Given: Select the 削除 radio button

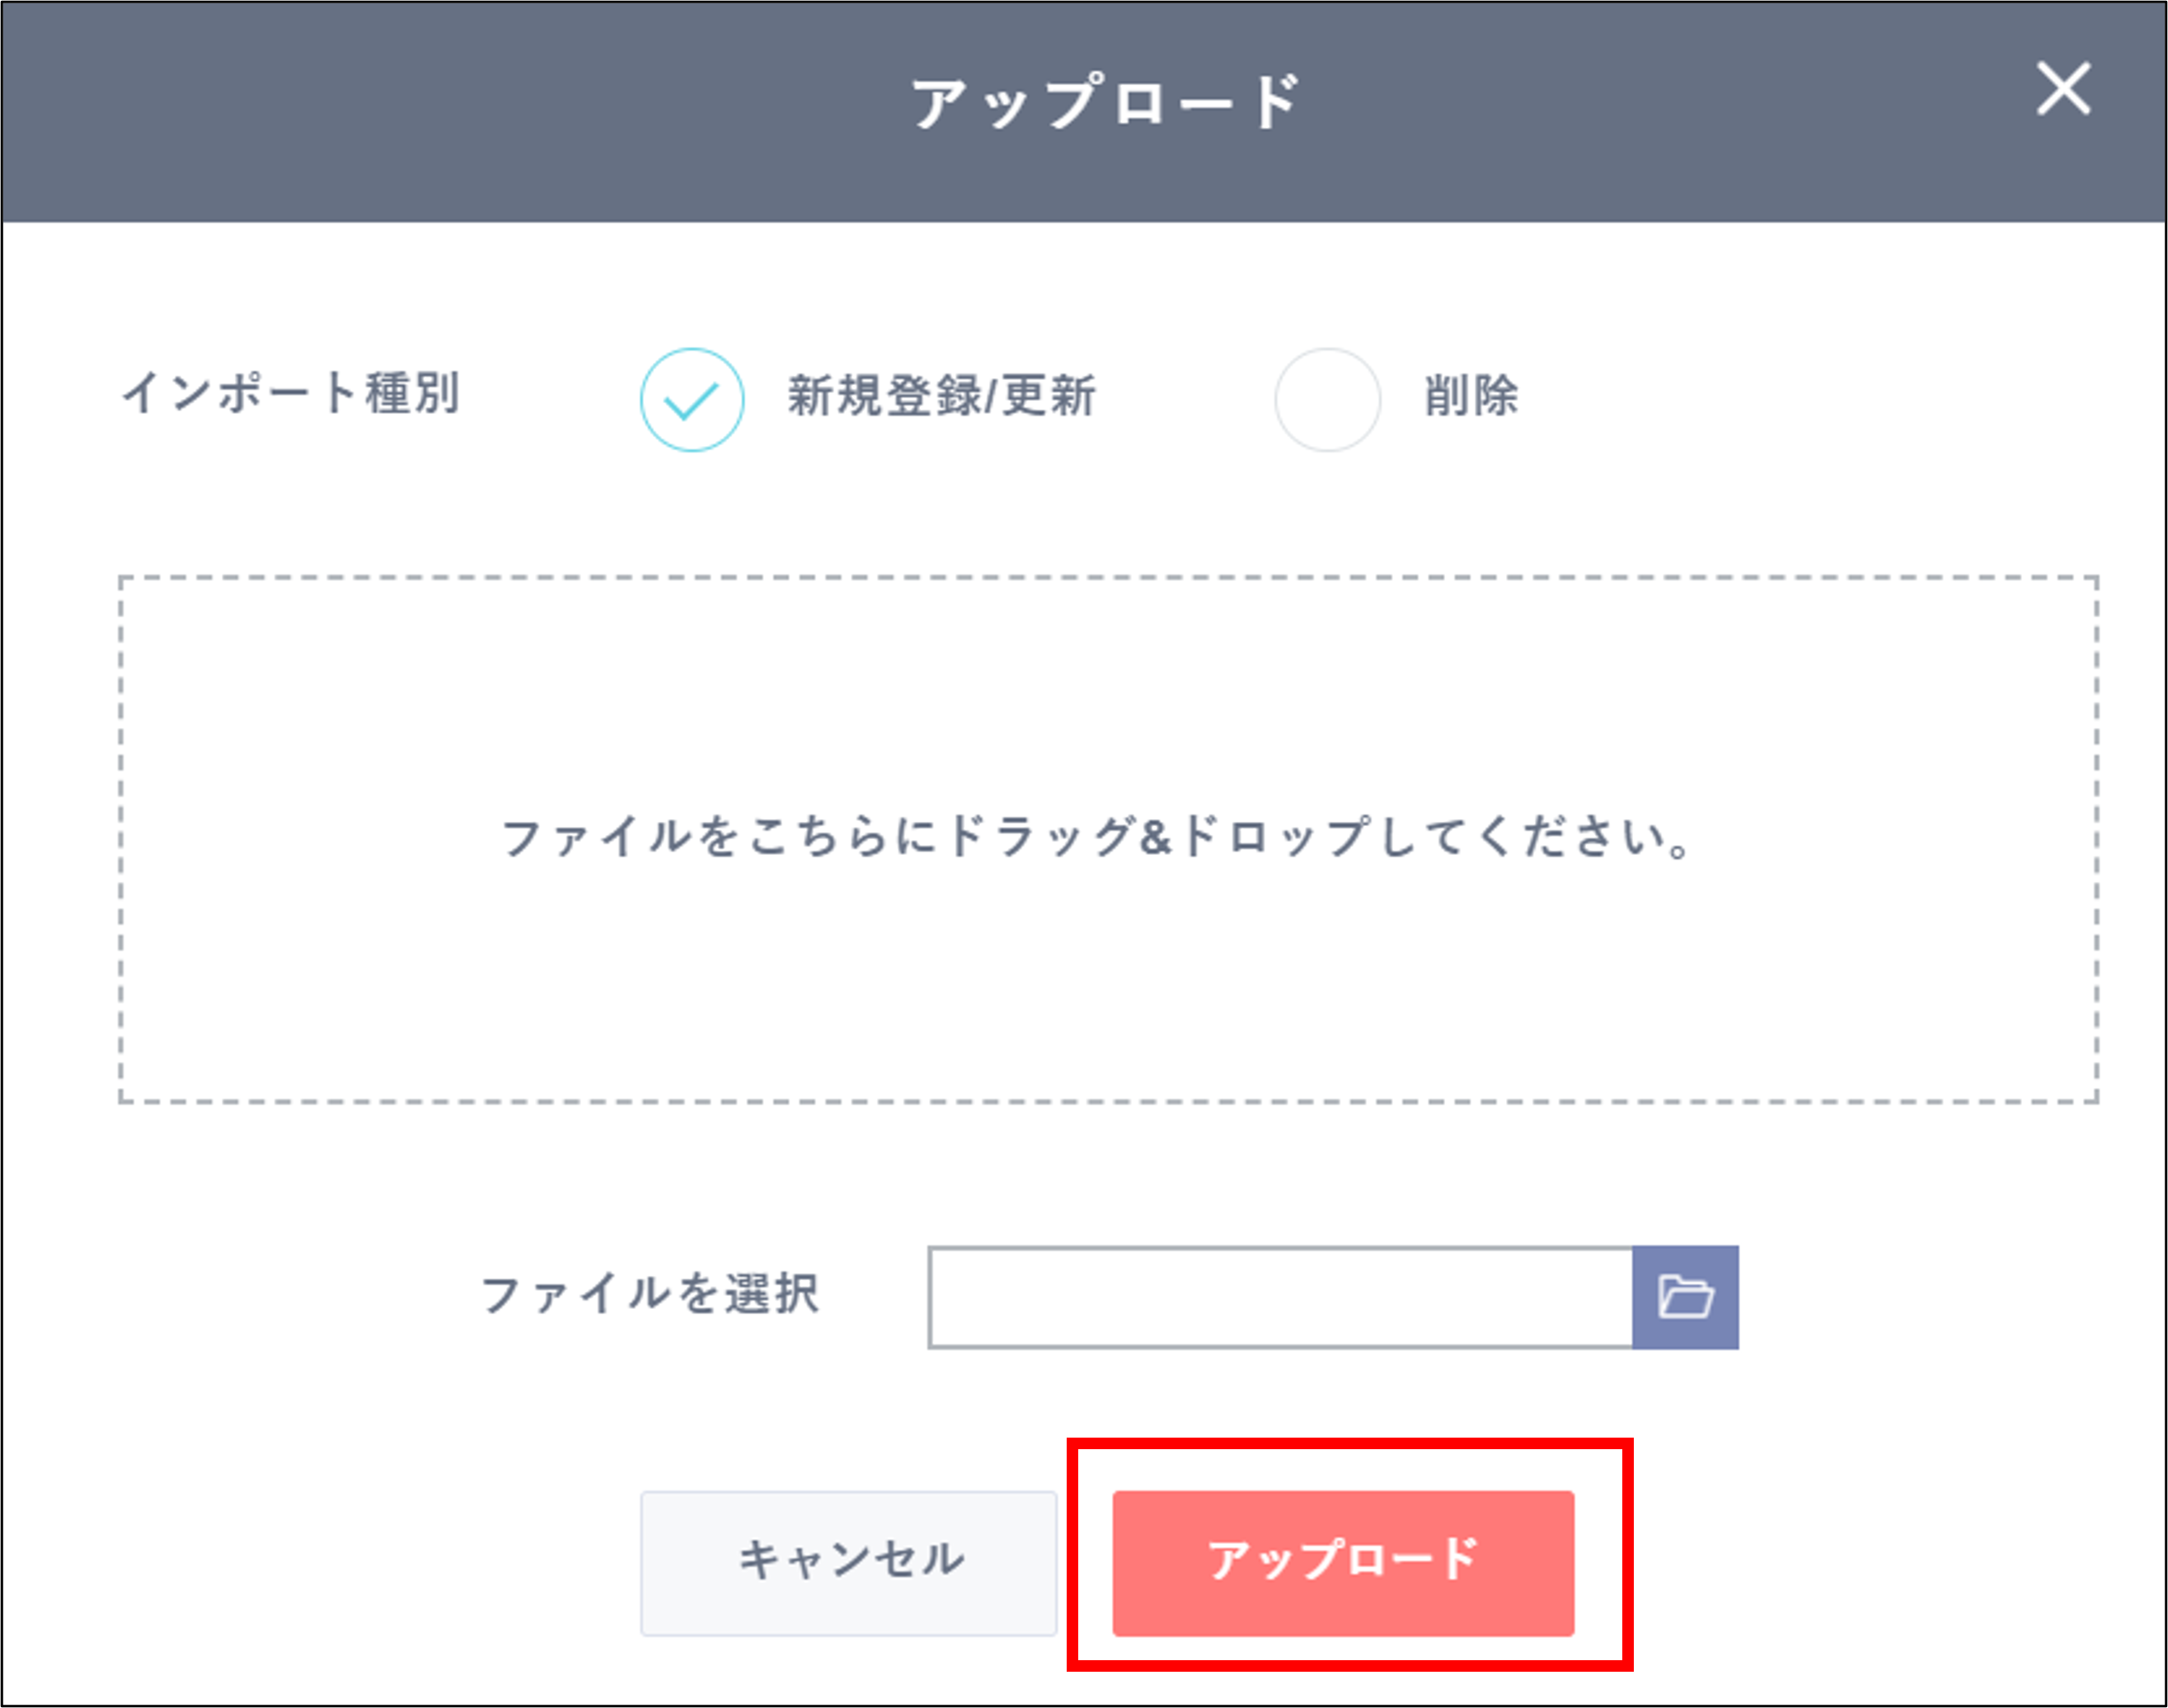Looking at the screenshot, I should pyautogui.click(x=1327, y=399).
